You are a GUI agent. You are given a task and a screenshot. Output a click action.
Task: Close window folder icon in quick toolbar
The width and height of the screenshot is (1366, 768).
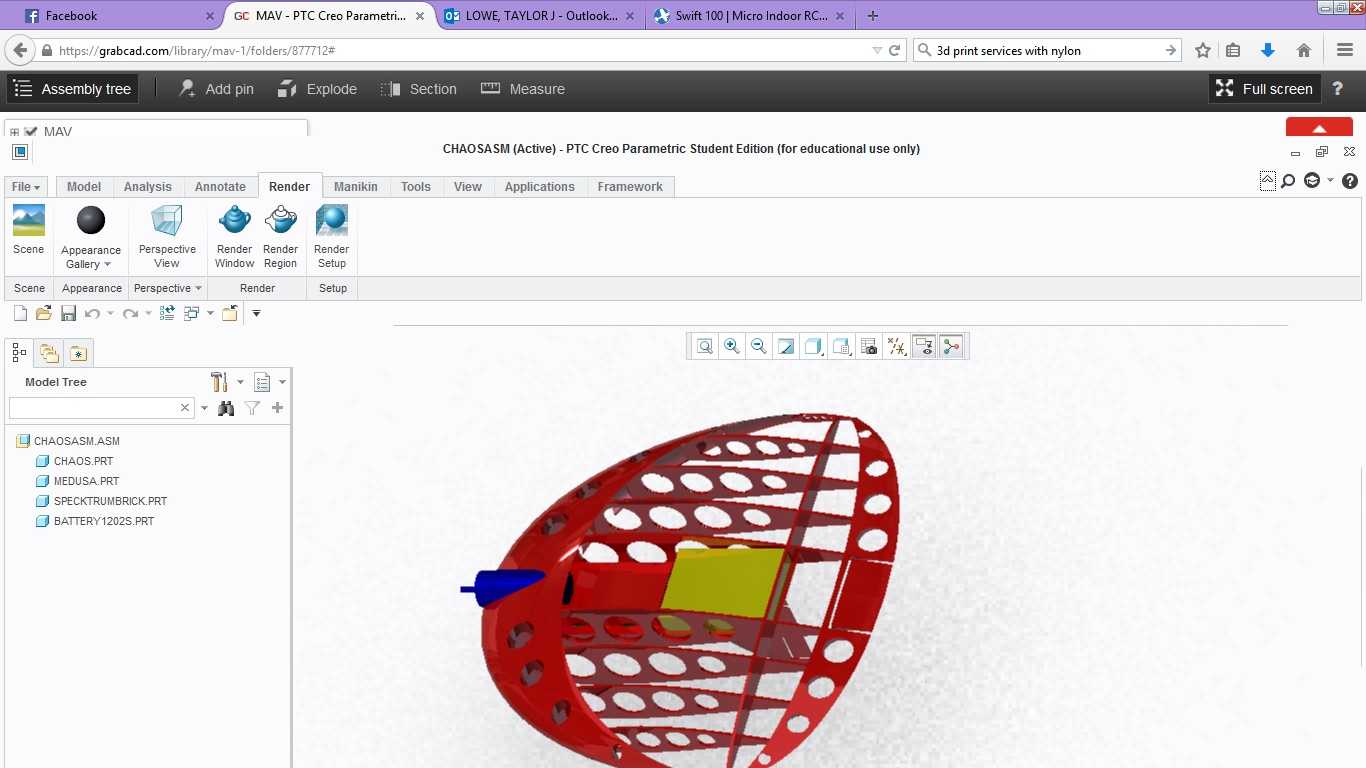pyautogui.click(x=230, y=313)
